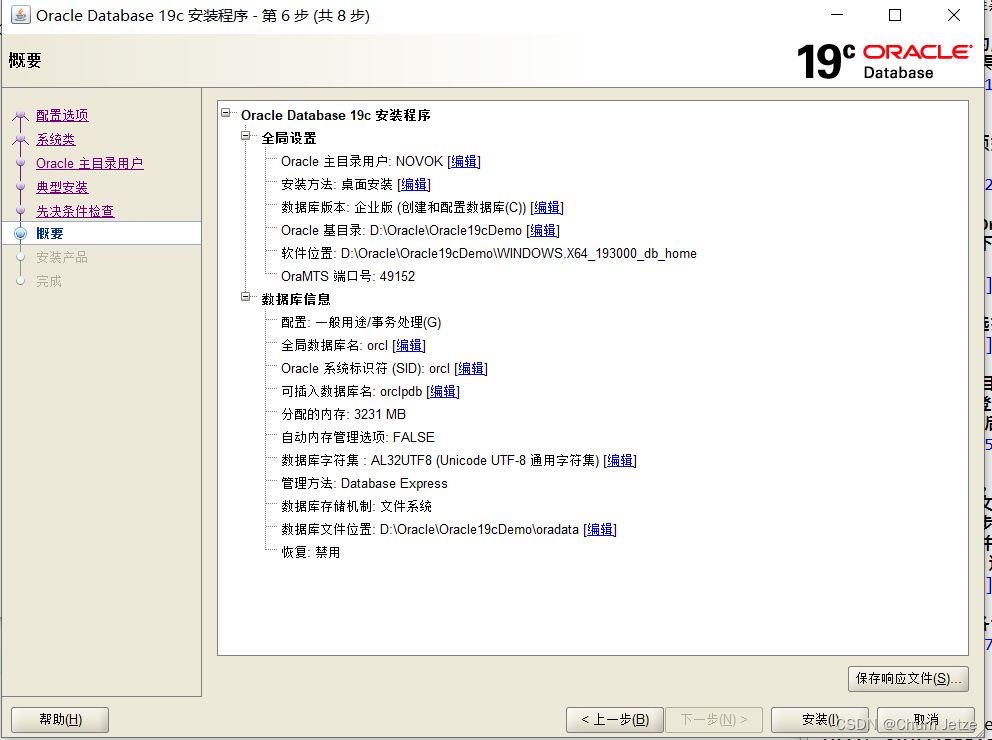This screenshot has width=992, height=740.
Task: Open 保存响应文件 dialog
Action: pos(908,678)
